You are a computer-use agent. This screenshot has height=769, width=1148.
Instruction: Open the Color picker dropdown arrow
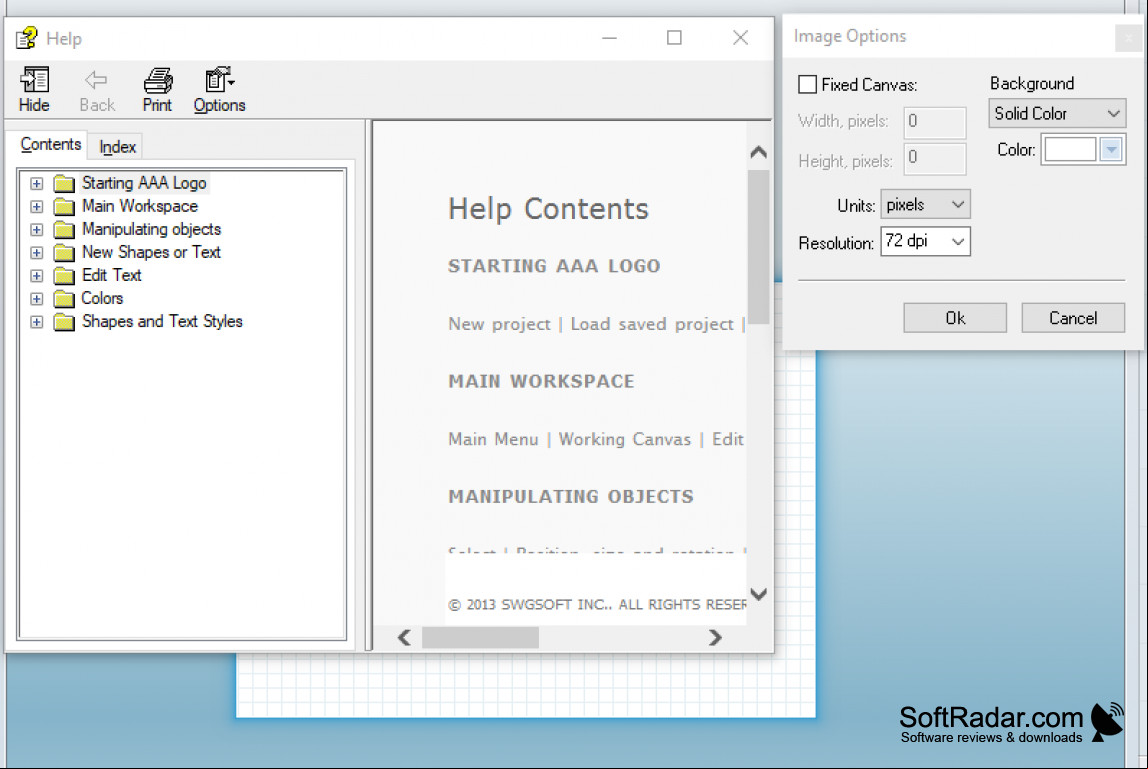[1111, 149]
